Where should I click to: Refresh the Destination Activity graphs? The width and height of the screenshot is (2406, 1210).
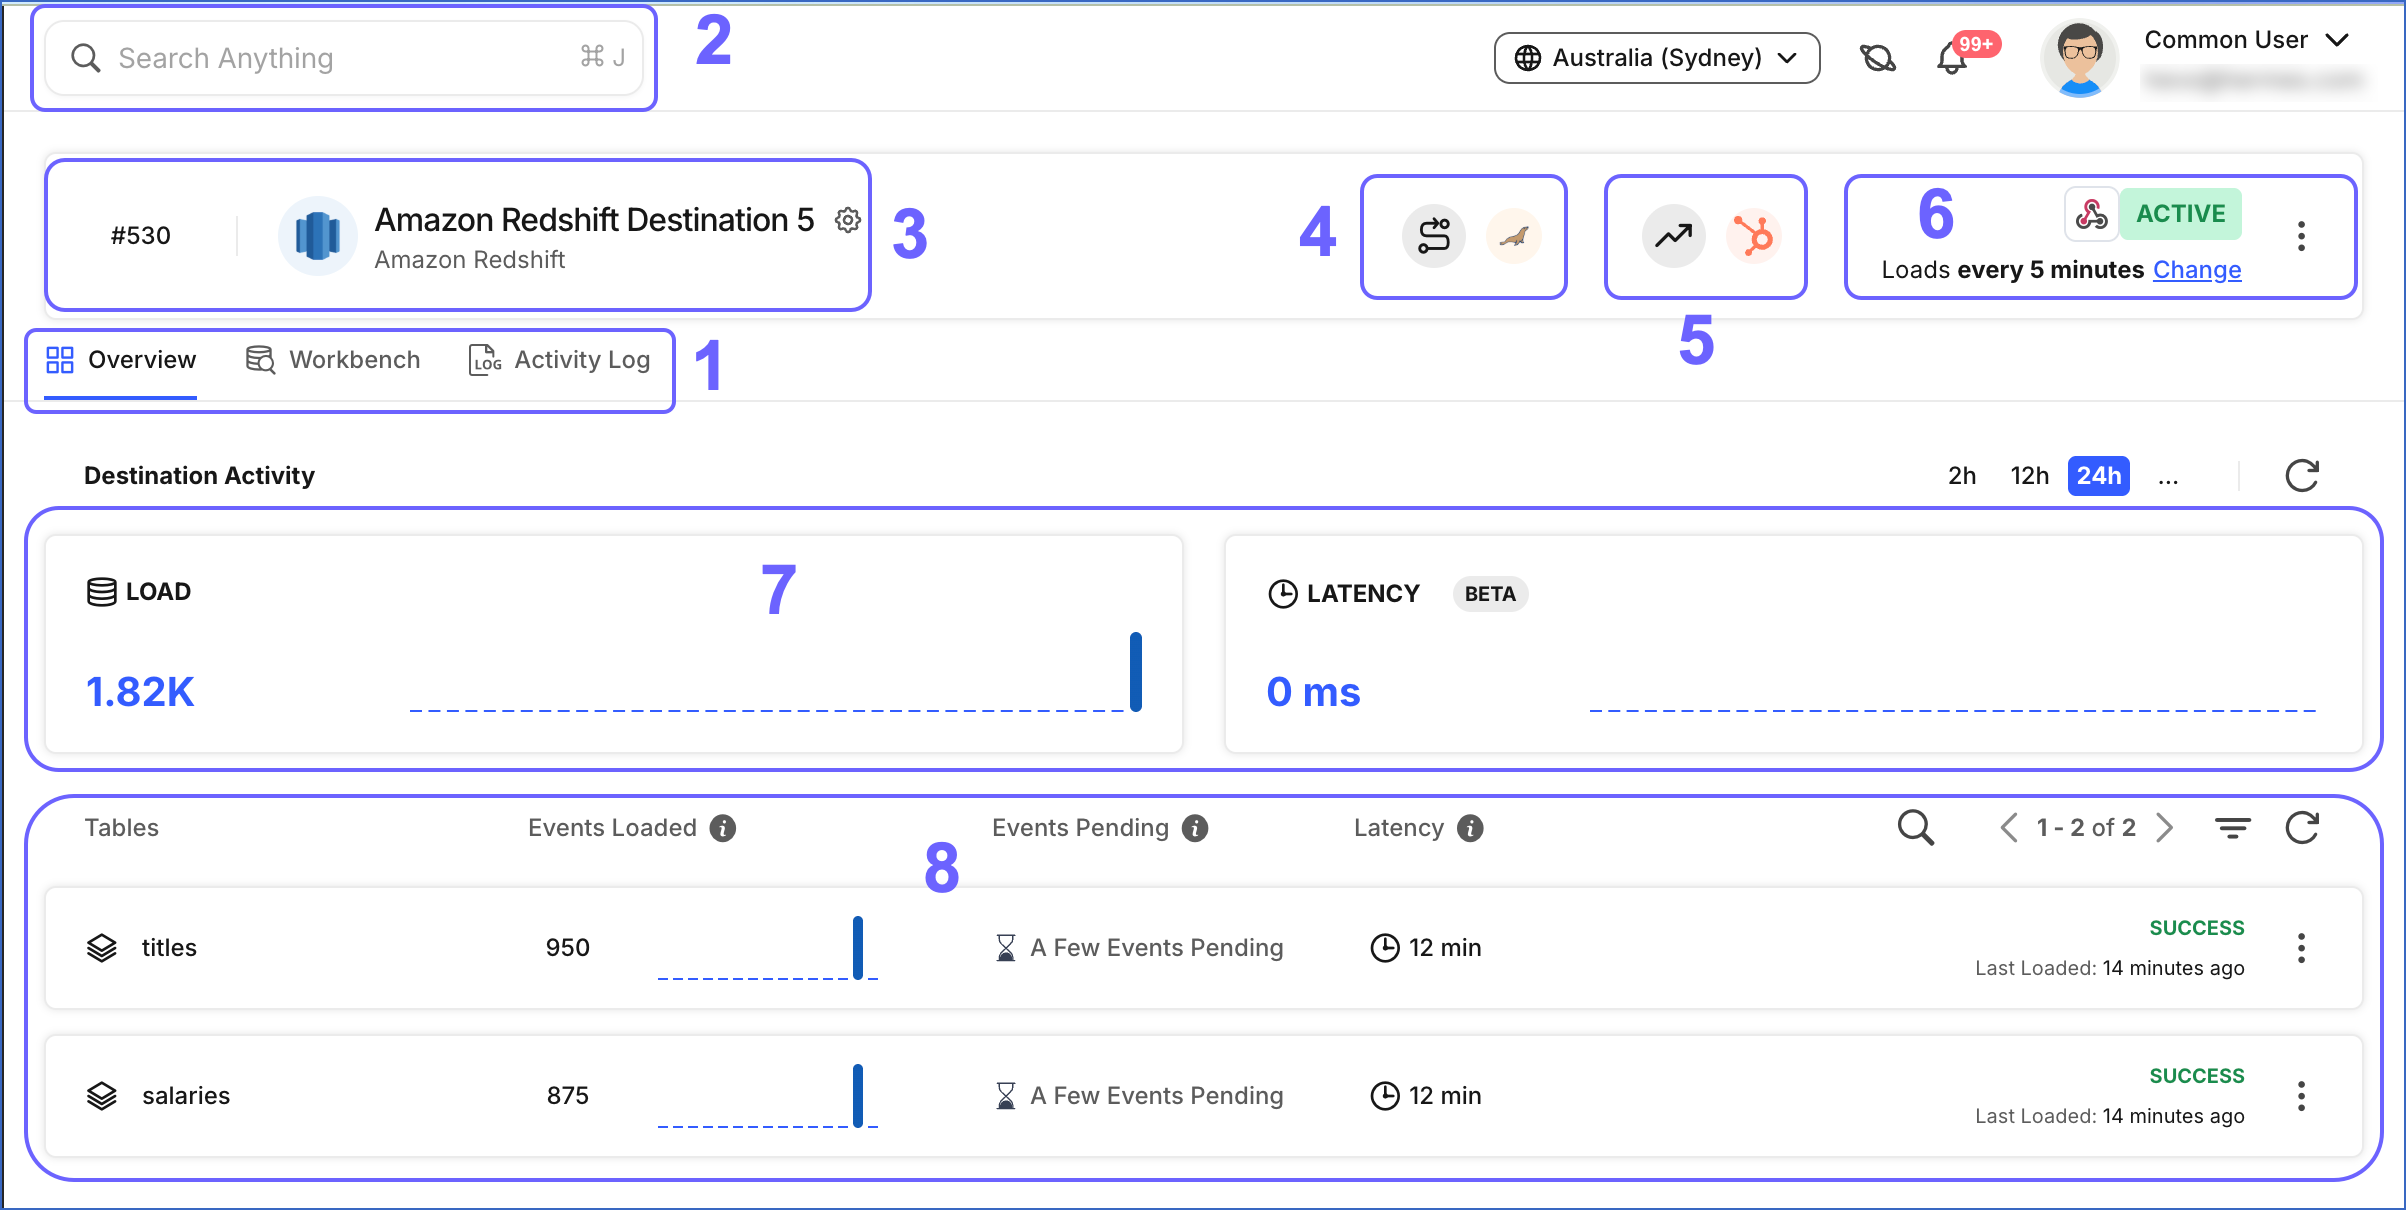click(x=2302, y=476)
